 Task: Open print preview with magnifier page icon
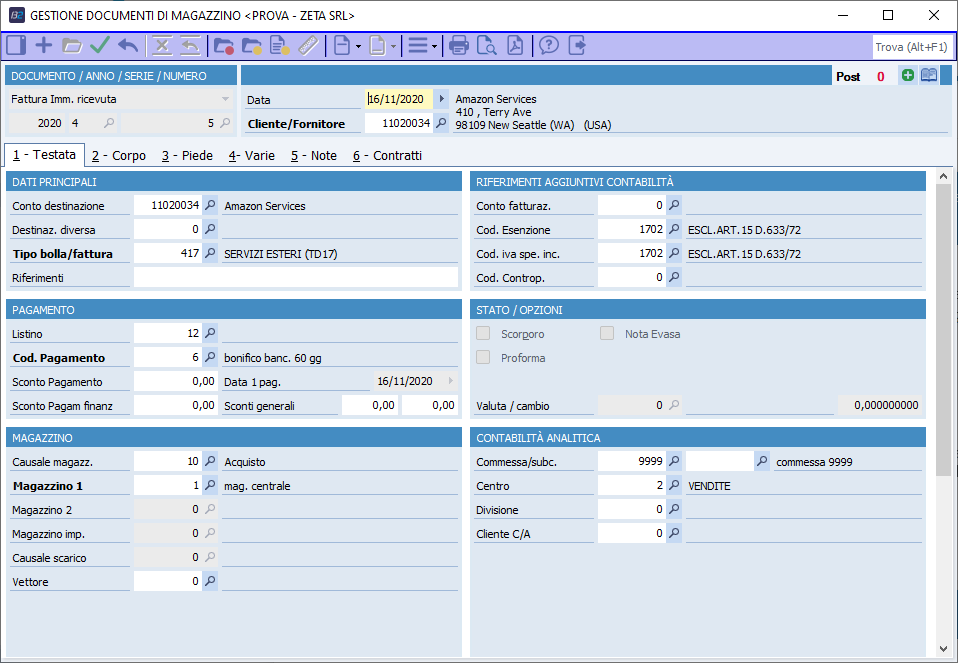[x=487, y=45]
